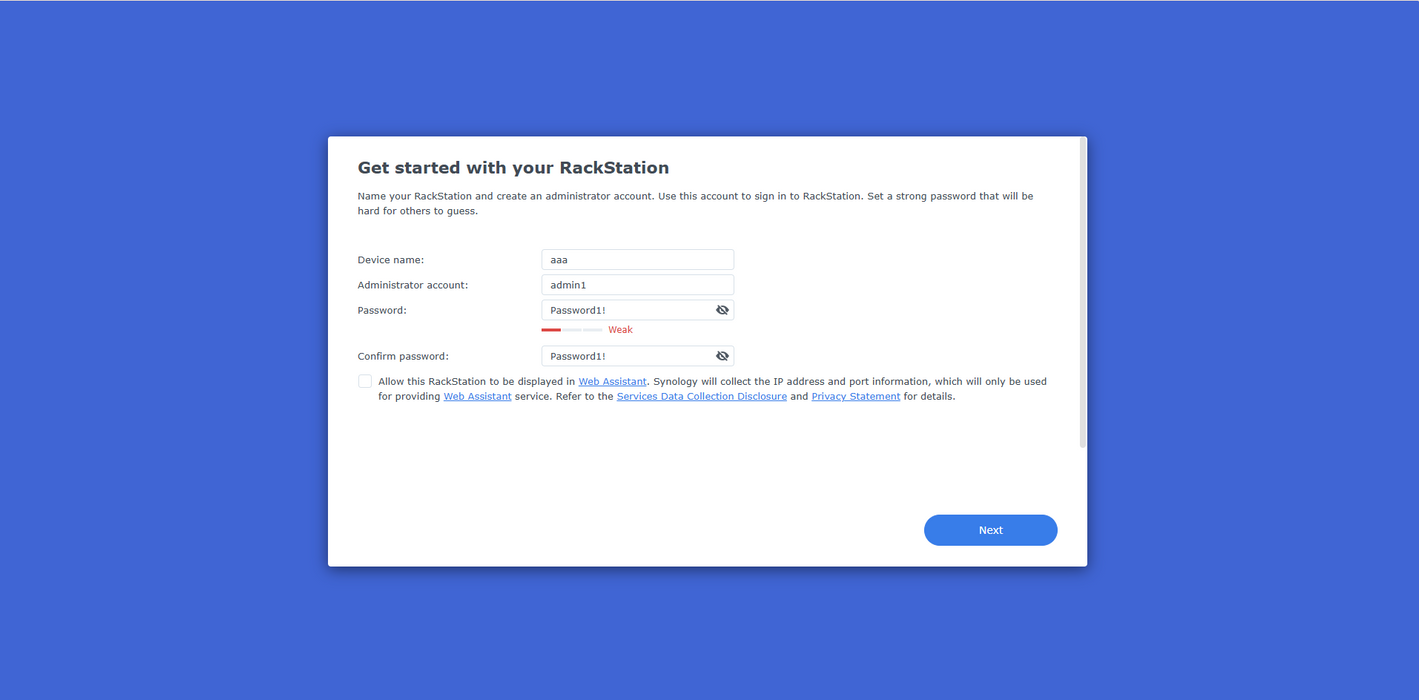The height and width of the screenshot is (700, 1419).
Task: Toggle visibility eye icon in Password field
Action: (x=722, y=310)
